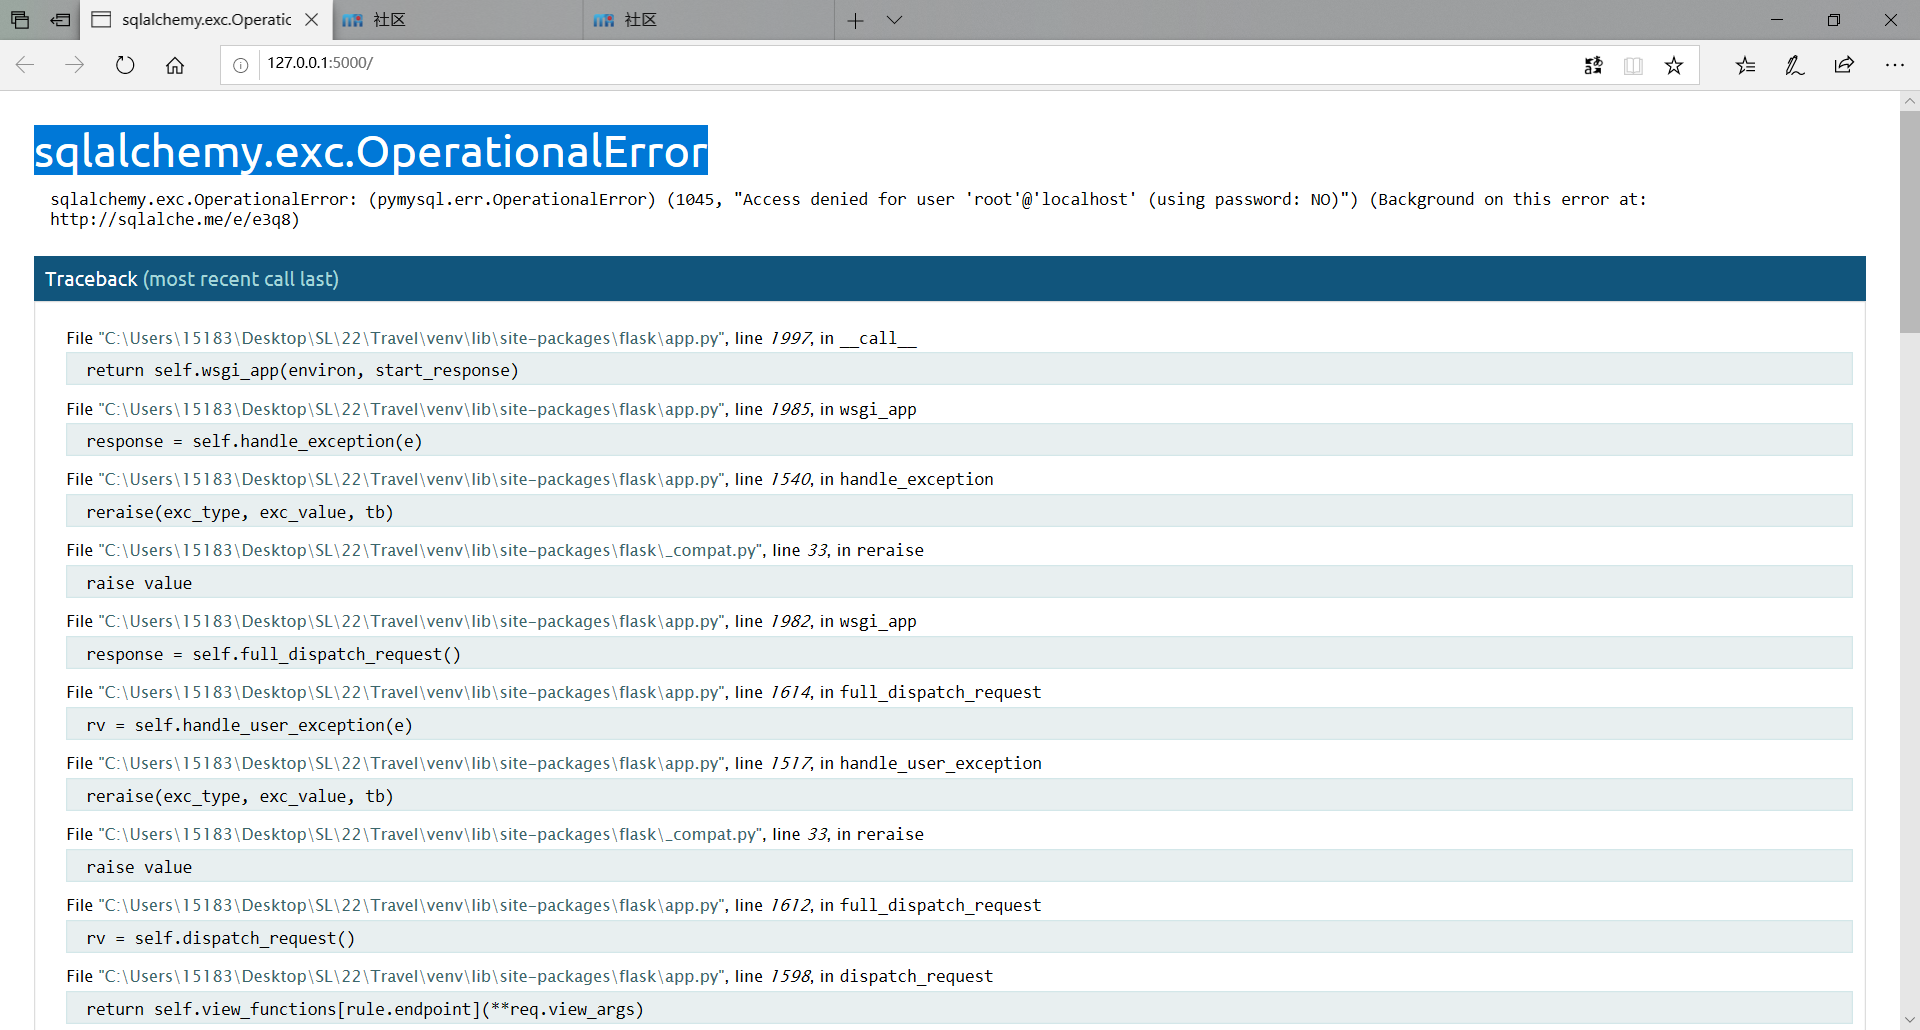The image size is (1920, 1030).
Task: Minimize the browser window
Action: [x=1777, y=20]
